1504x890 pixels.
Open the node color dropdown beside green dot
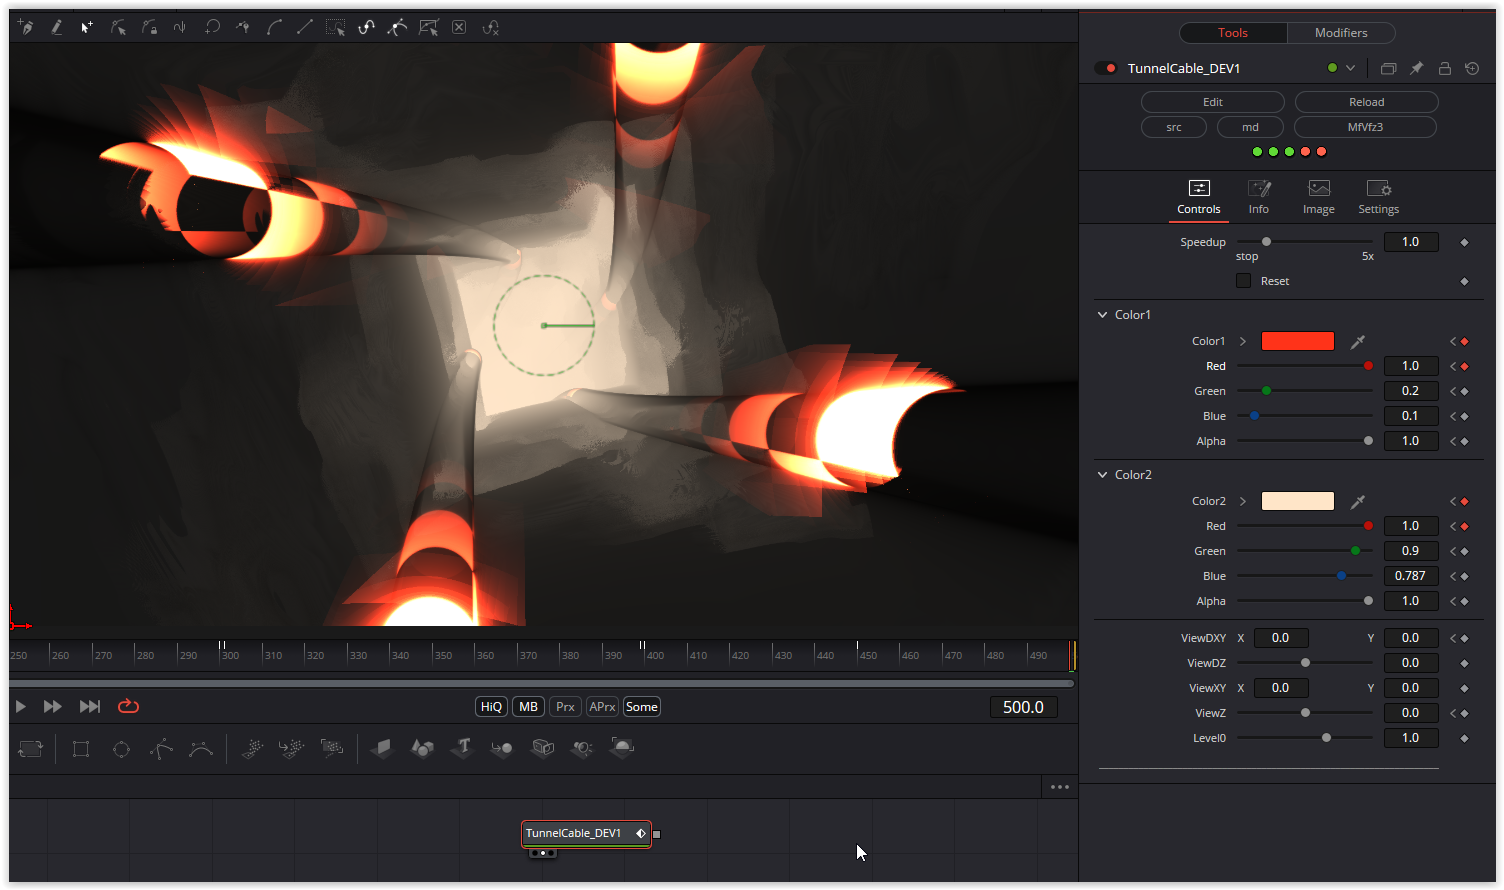click(1350, 68)
